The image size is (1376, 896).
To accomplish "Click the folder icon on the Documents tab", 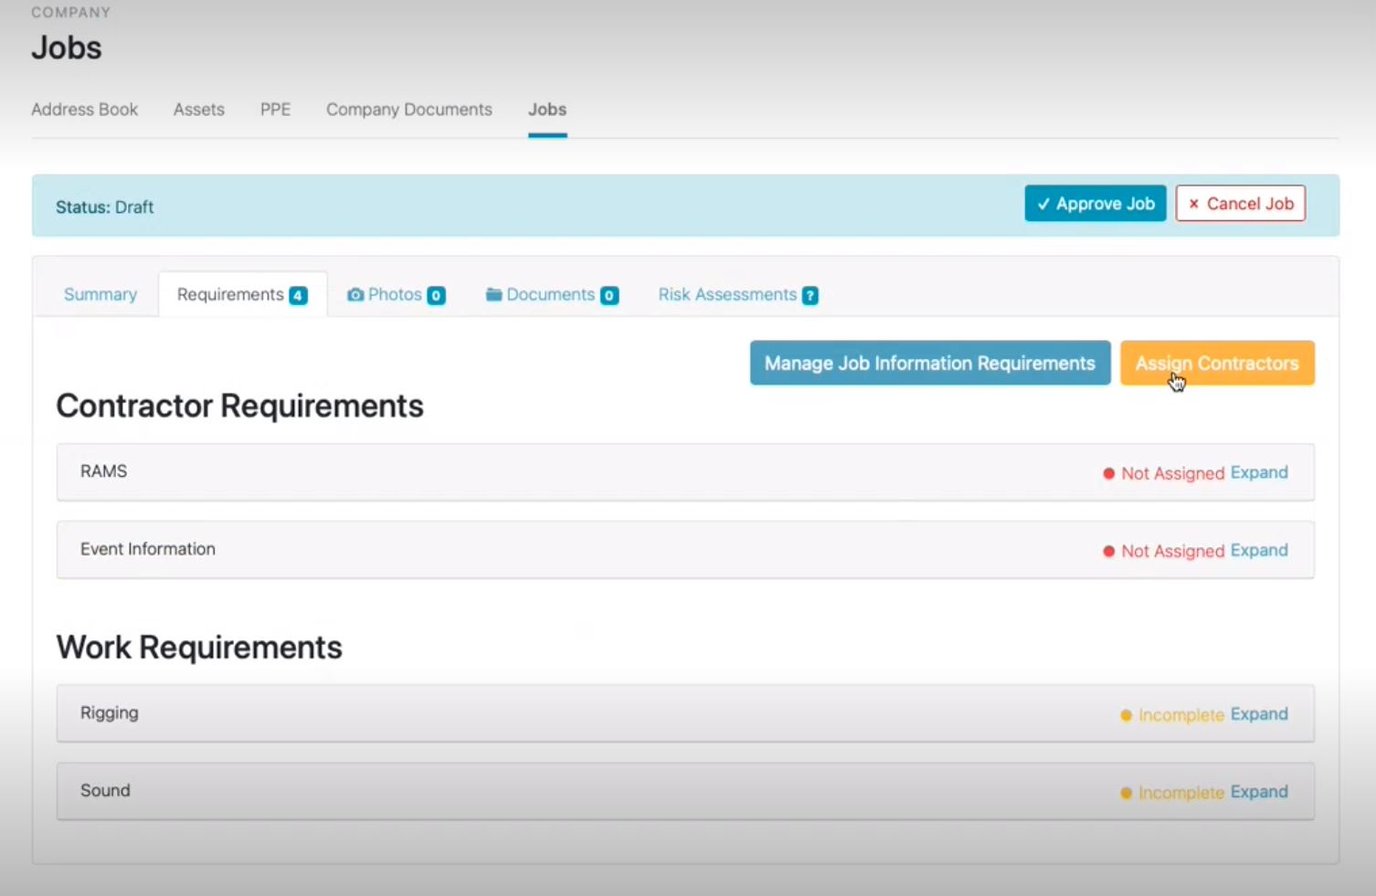I will (x=494, y=294).
